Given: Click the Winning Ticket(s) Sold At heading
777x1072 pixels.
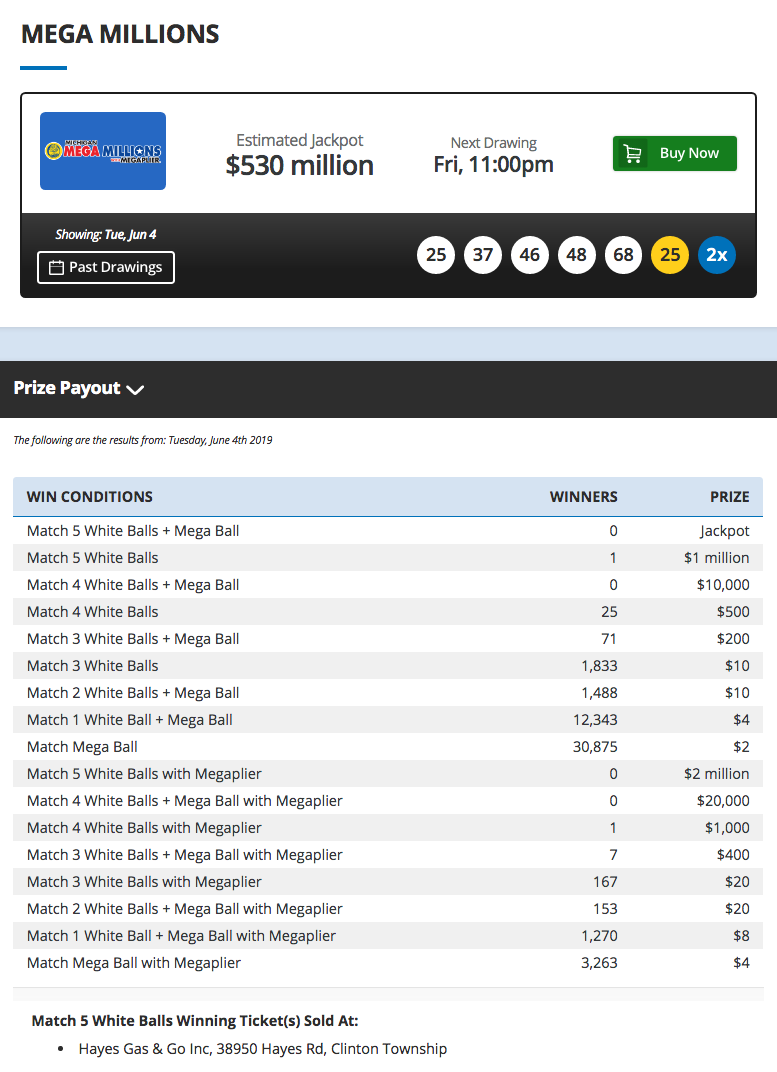Looking at the screenshot, I should [x=195, y=1021].
